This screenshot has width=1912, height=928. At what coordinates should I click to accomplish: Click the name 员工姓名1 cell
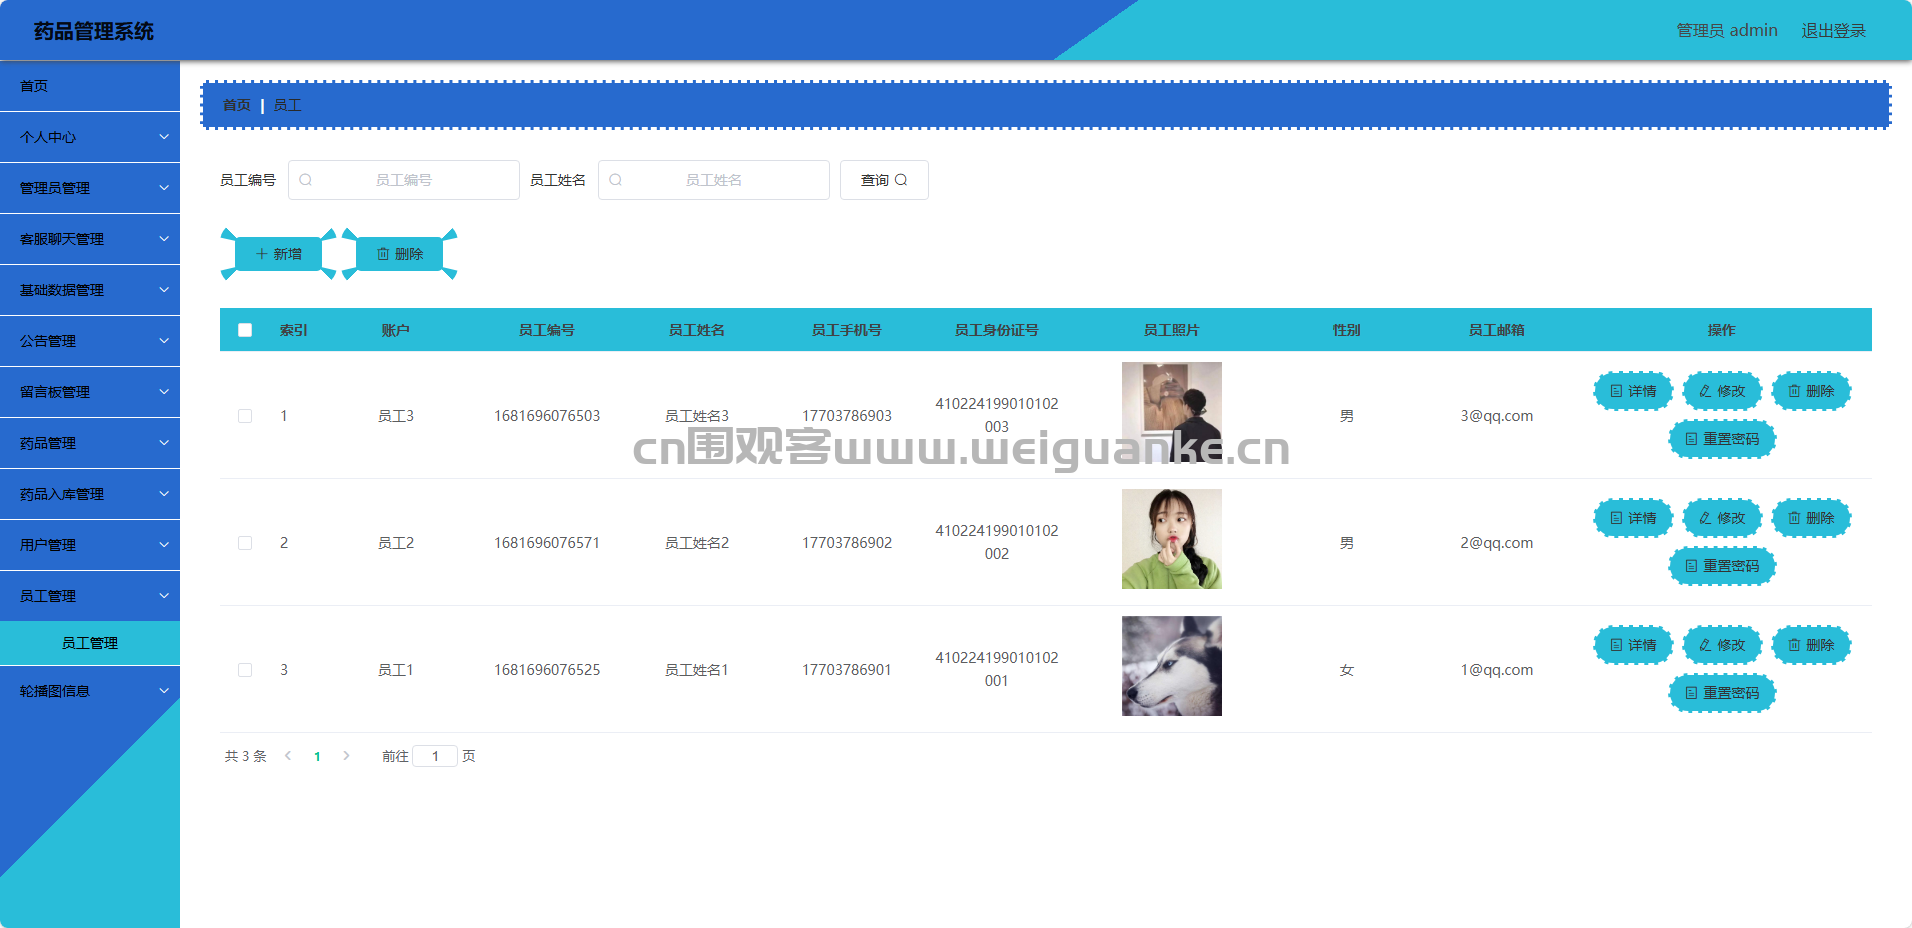click(697, 670)
